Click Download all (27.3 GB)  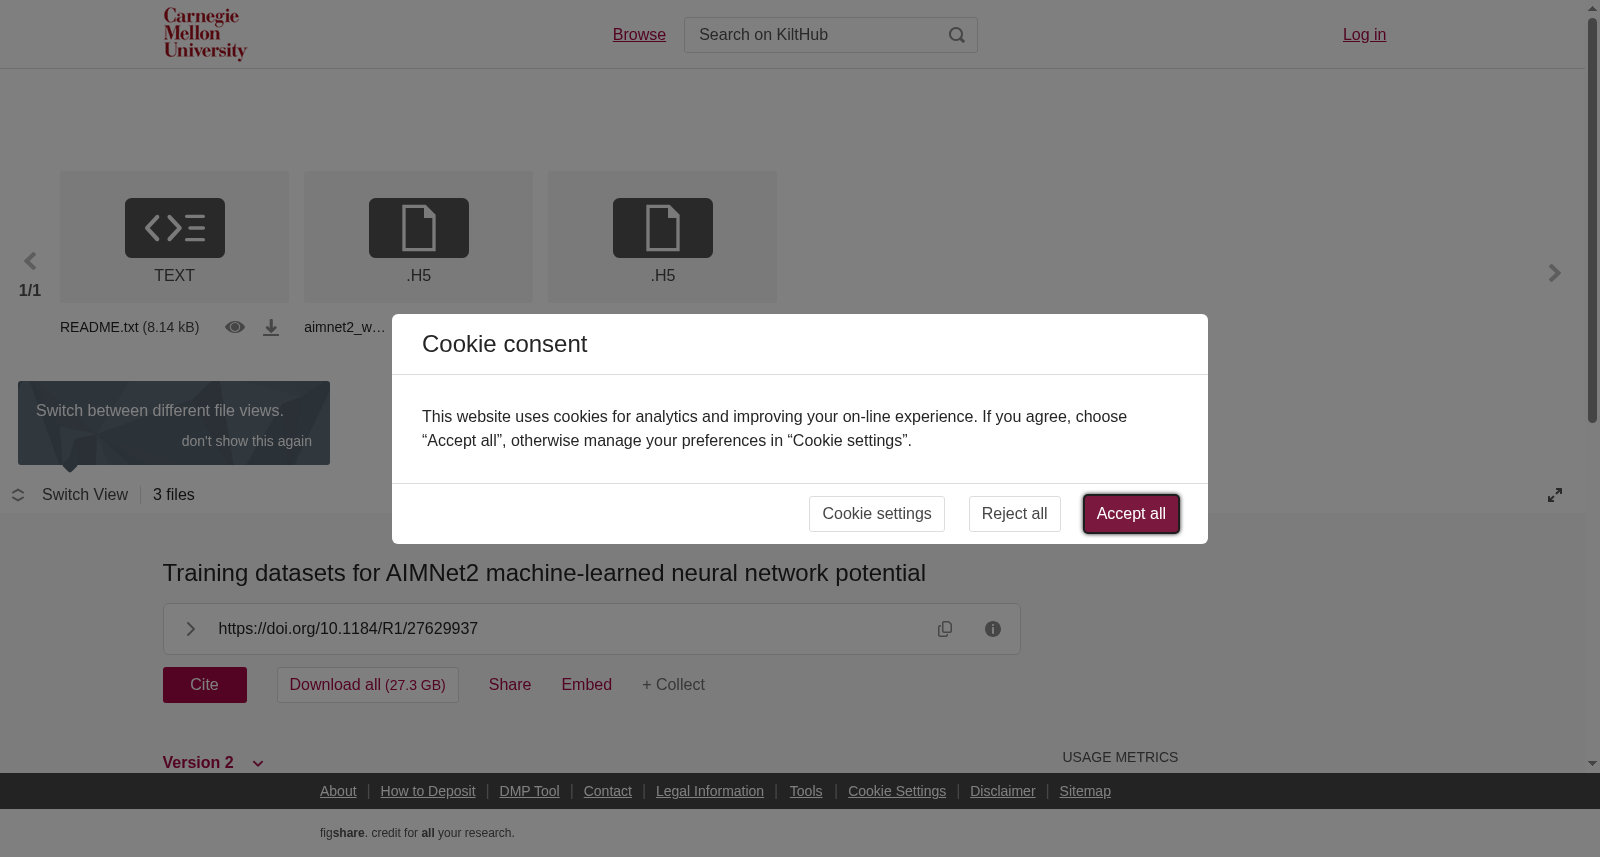[x=368, y=685]
